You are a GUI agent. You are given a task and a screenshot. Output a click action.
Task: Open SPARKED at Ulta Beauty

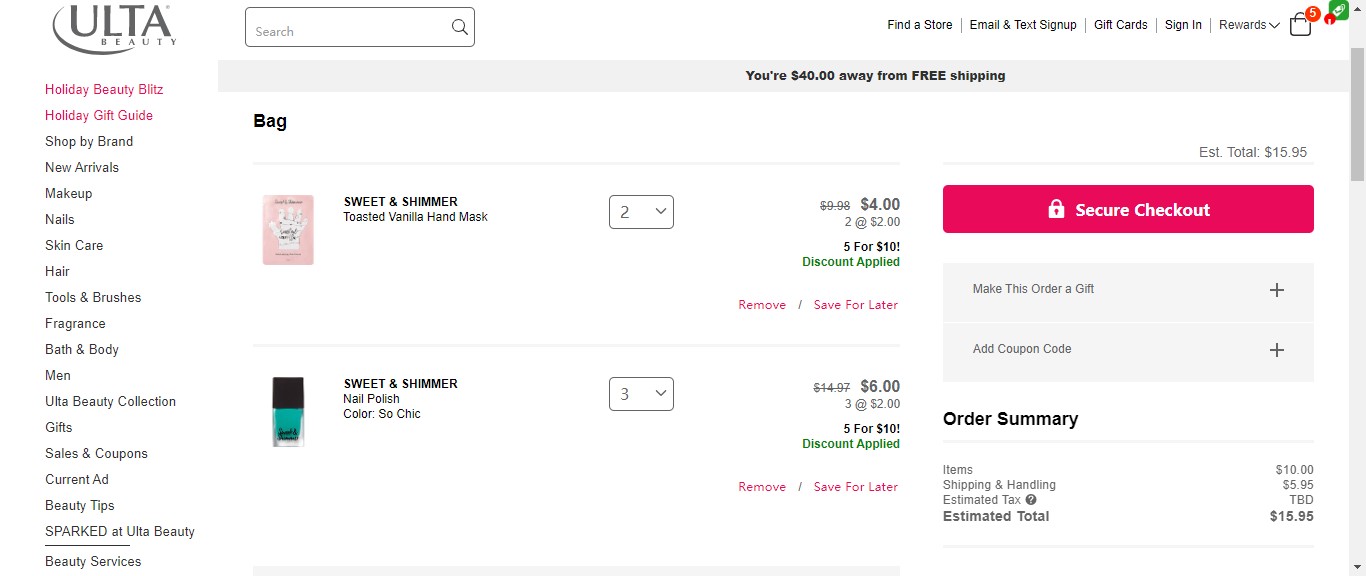click(120, 531)
